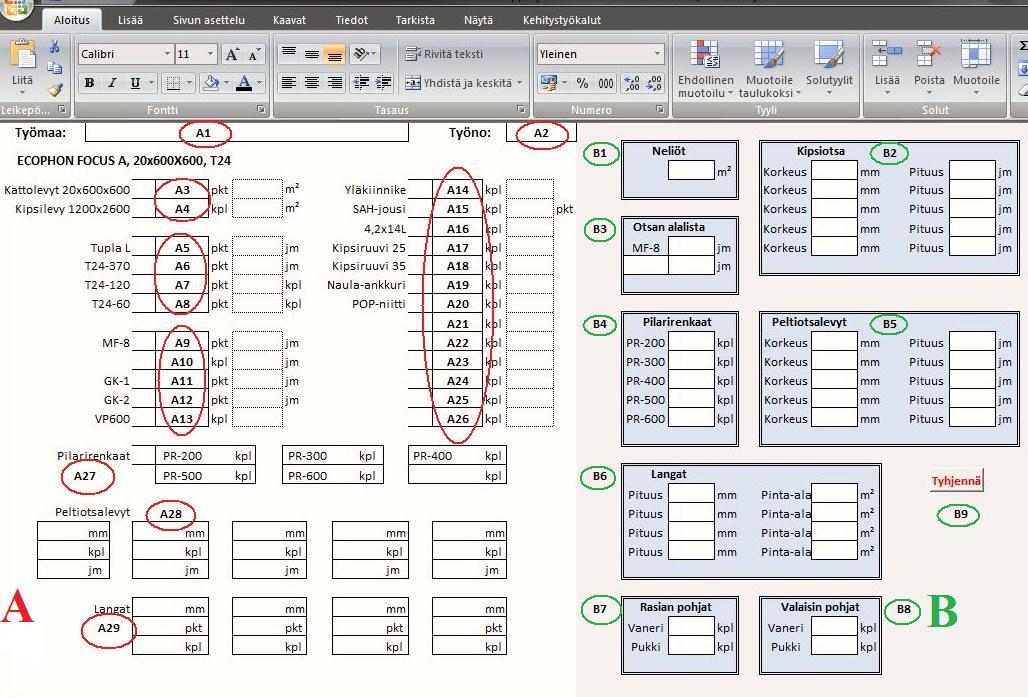Increase indent in Tasaus group
Image resolution: width=1028 pixels, height=697 pixels.
pos(384,83)
